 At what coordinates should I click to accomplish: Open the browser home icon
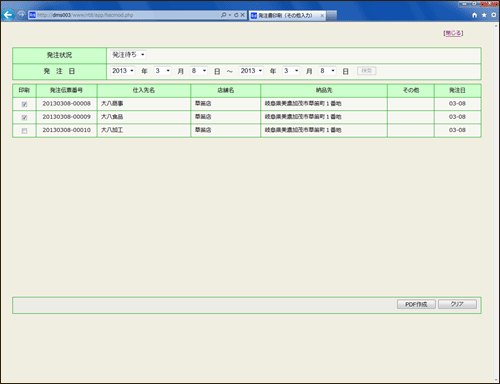[x=475, y=15]
